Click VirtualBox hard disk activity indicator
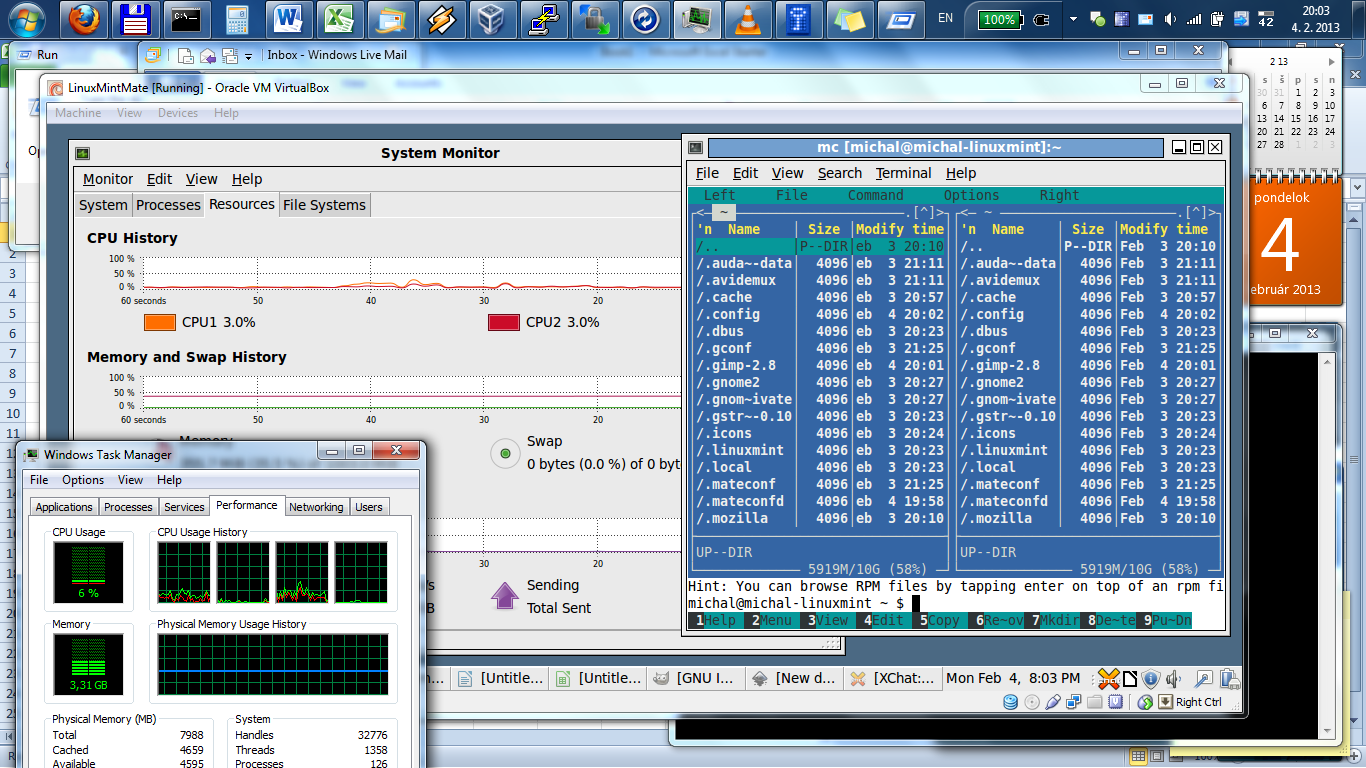Image resolution: width=1366 pixels, height=768 pixels. pyautogui.click(x=1011, y=702)
